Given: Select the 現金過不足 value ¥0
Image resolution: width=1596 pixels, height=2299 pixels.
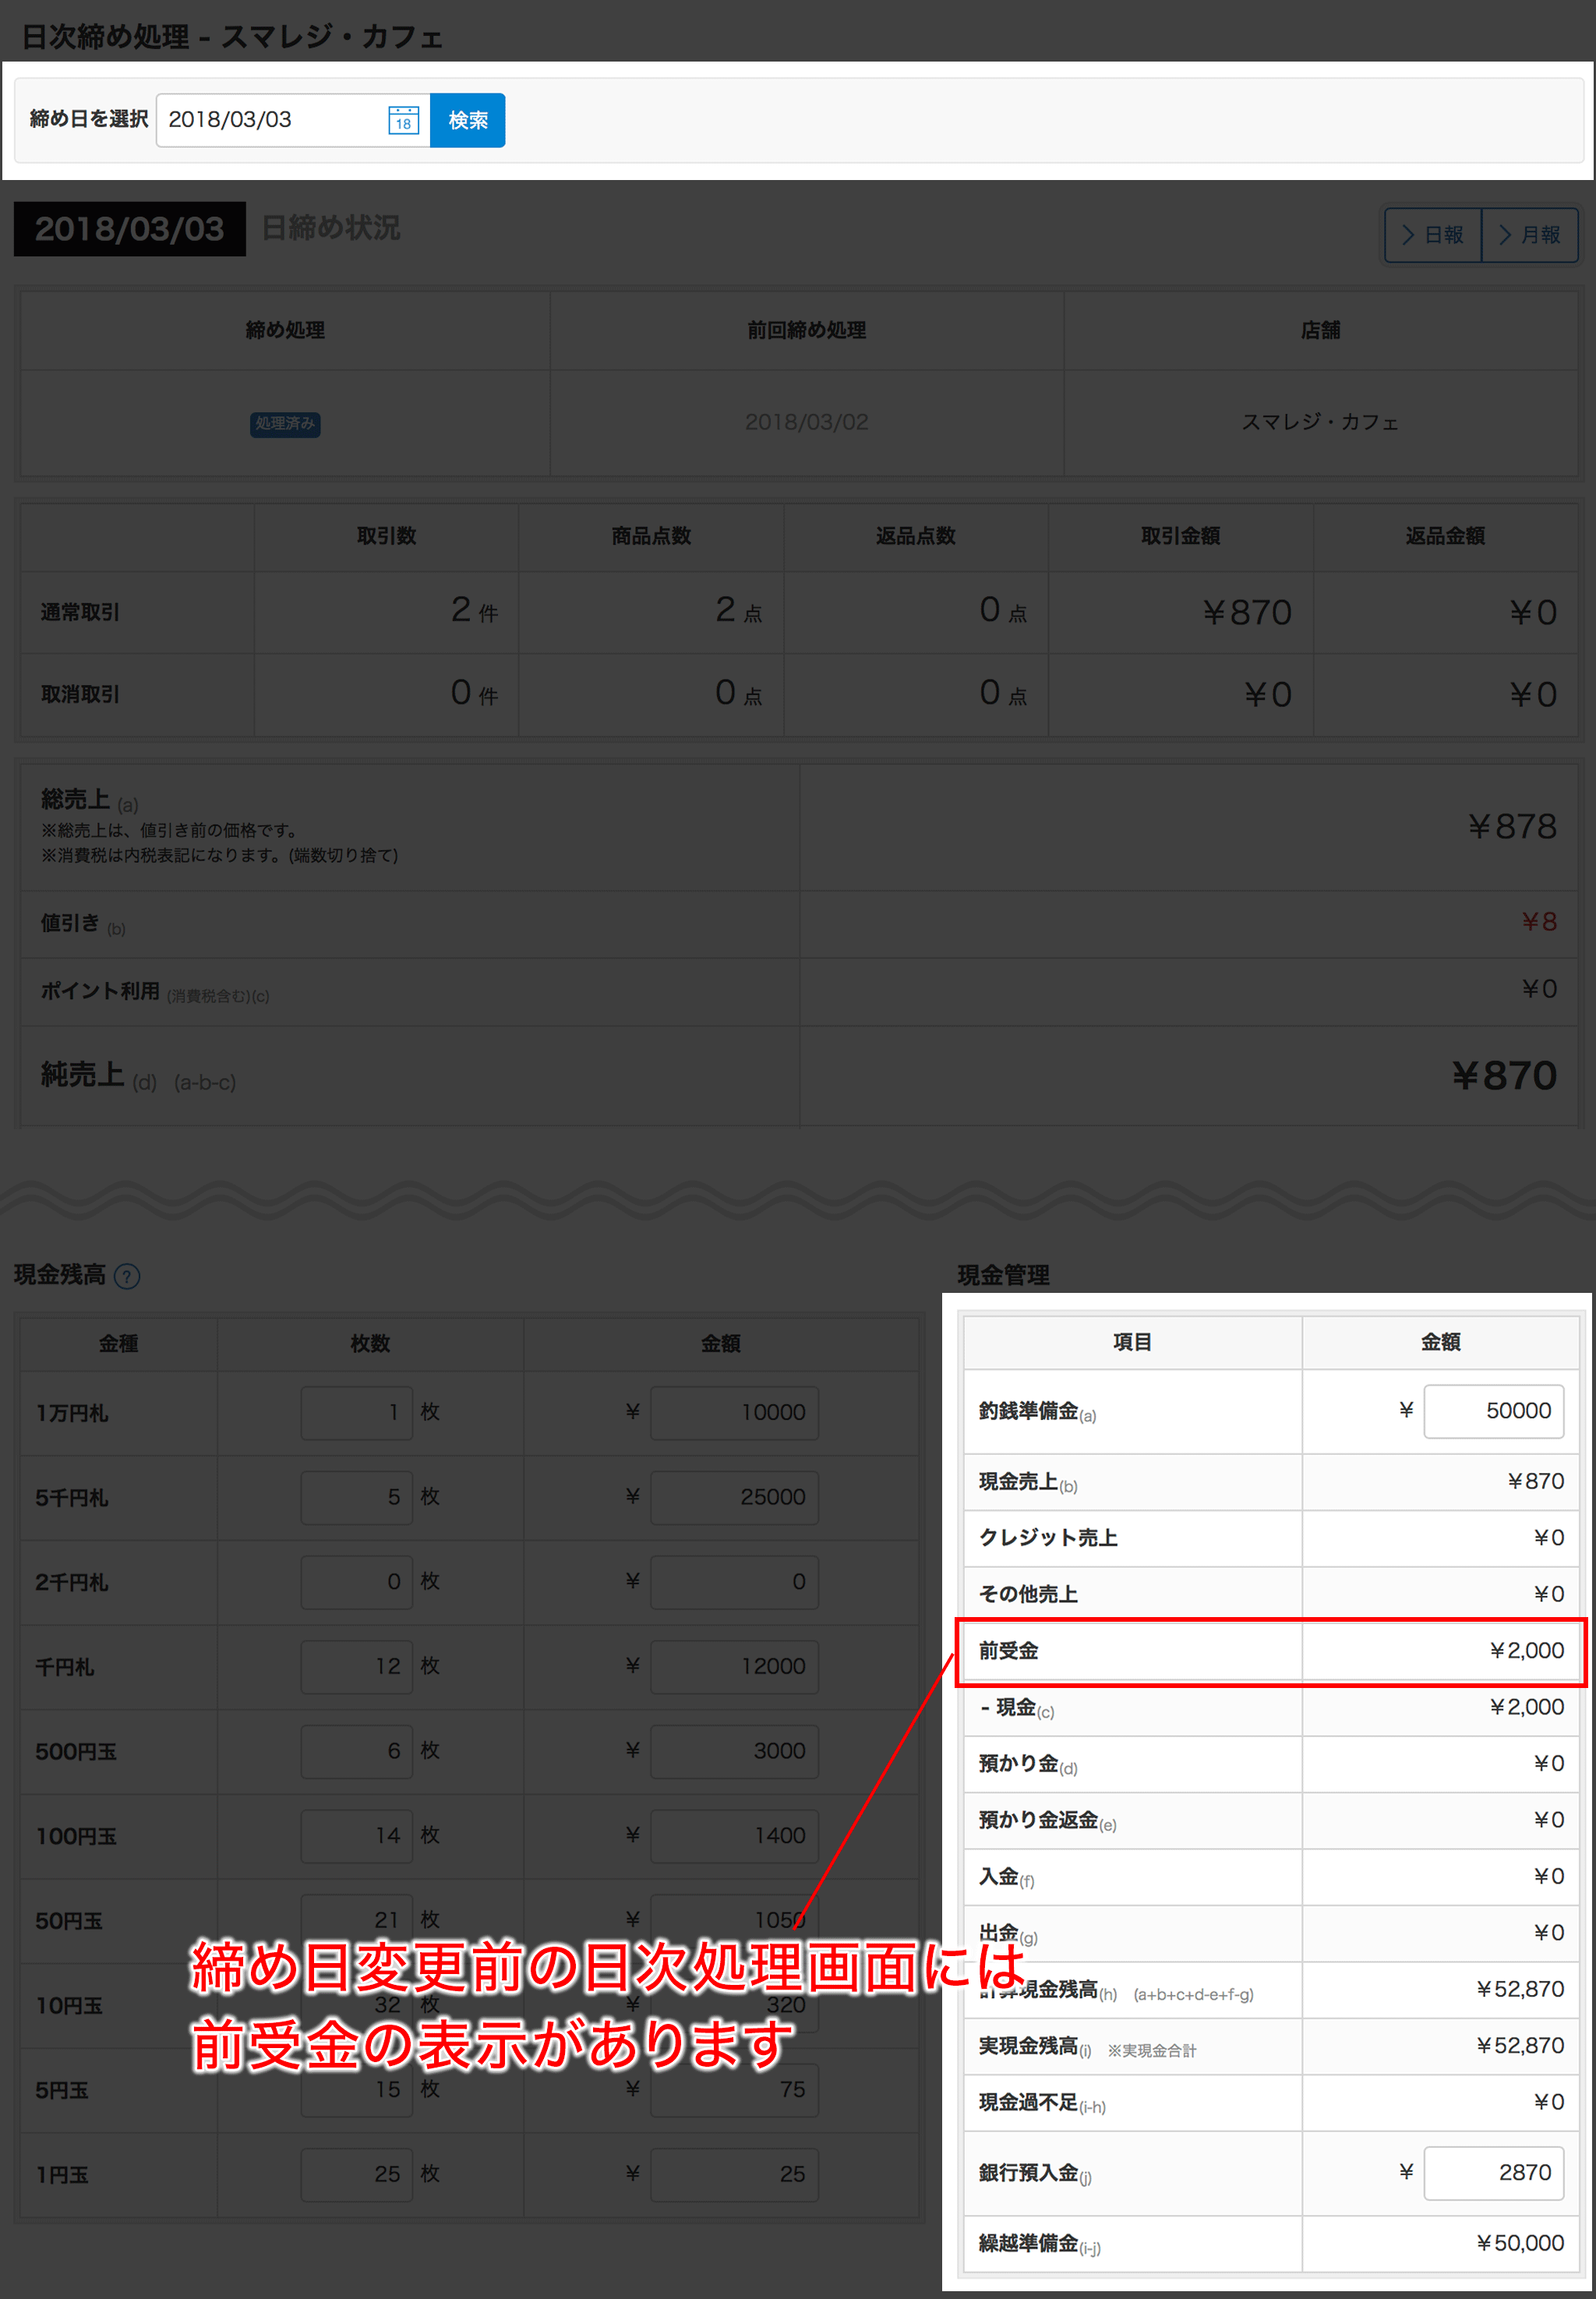Looking at the screenshot, I should tap(1548, 2102).
